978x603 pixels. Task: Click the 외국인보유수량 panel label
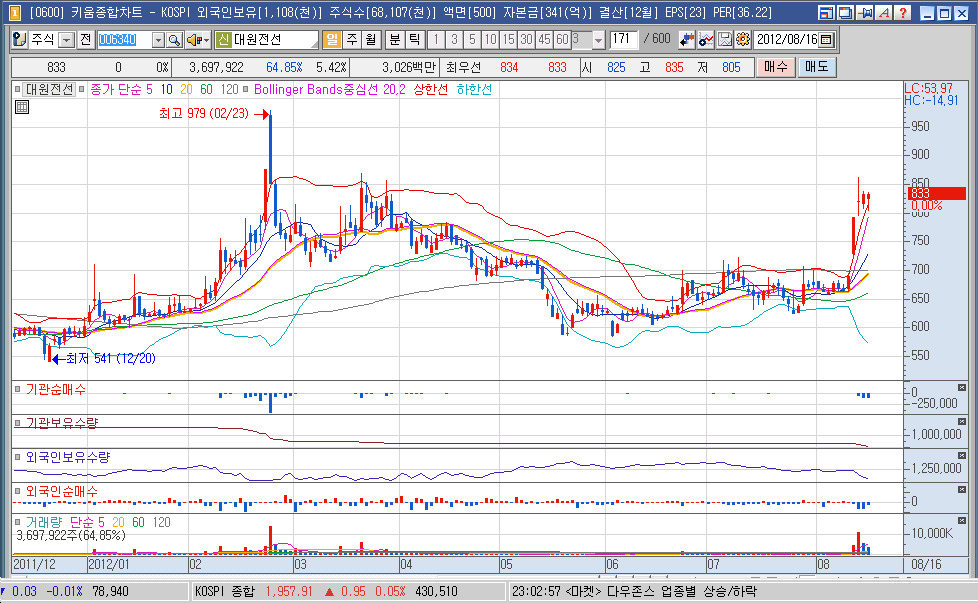click(x=68, y=457)
